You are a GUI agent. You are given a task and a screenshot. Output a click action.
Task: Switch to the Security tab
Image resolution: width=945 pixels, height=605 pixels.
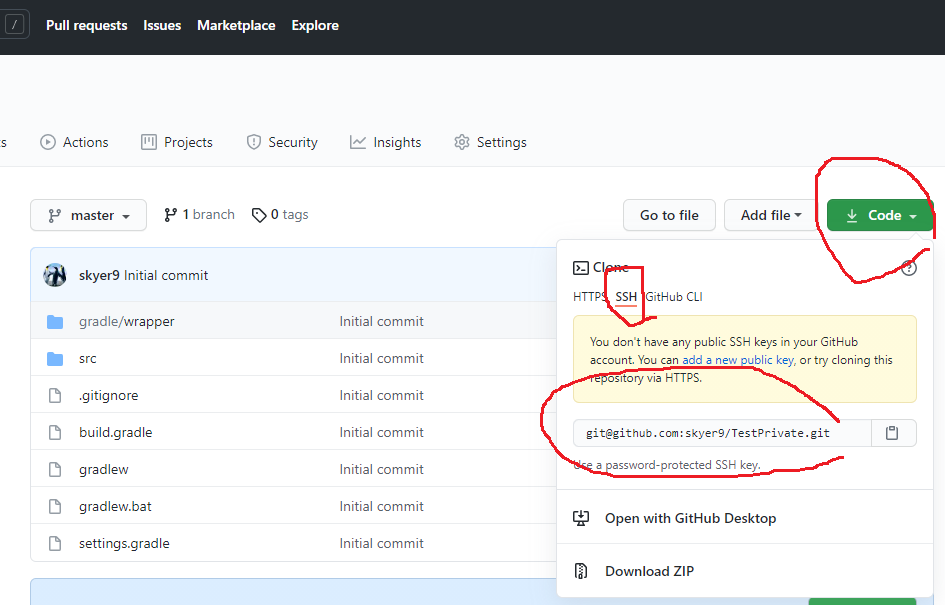pyautogui.click(x=282, y=142)
